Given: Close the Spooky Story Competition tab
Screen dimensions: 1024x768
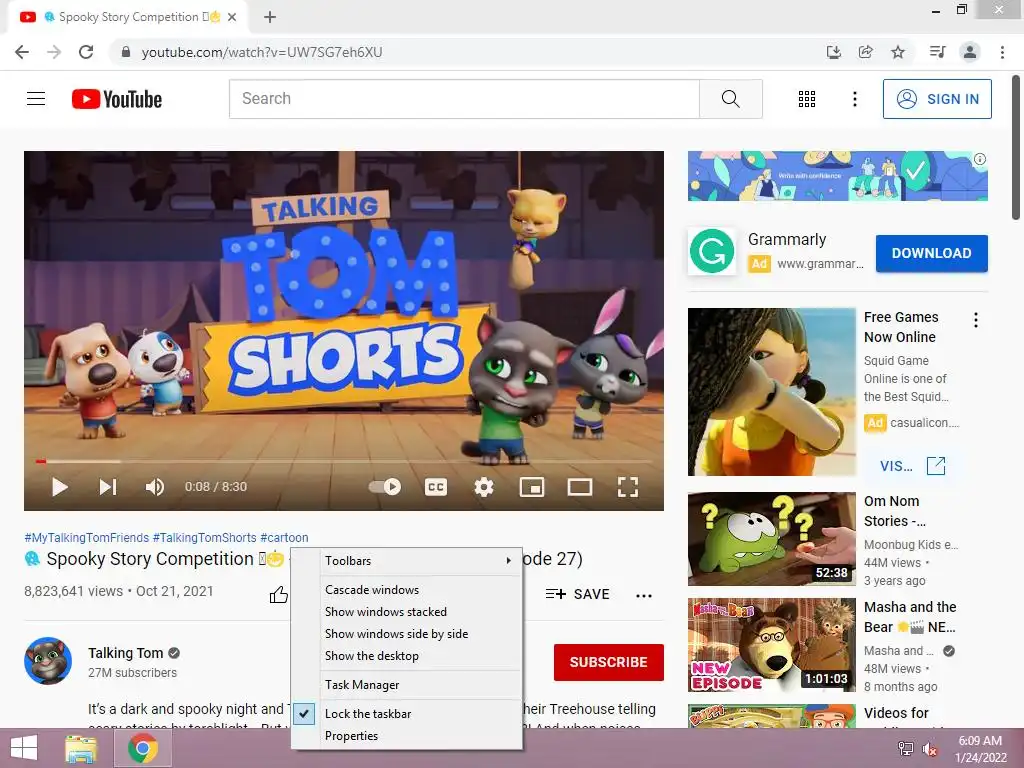Looking at the screenshot, I should (232, 17).
